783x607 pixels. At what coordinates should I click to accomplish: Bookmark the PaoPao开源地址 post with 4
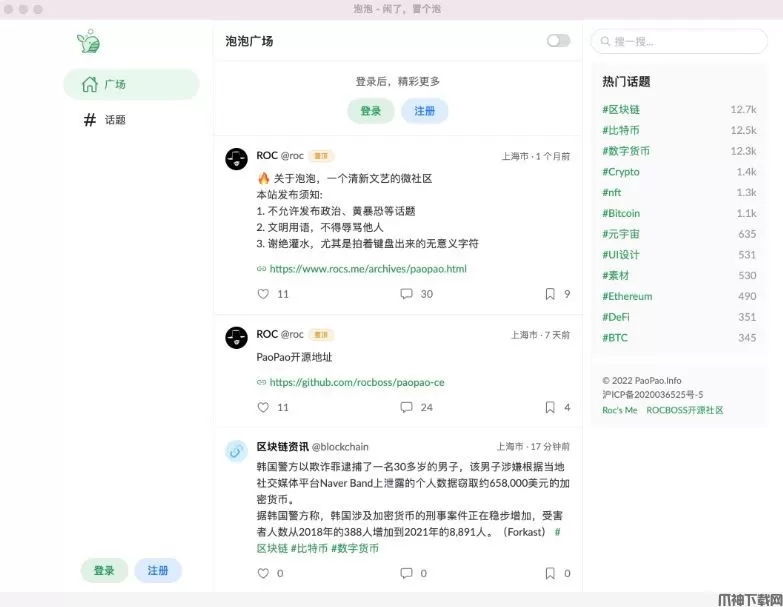click(x=550, y=407)
